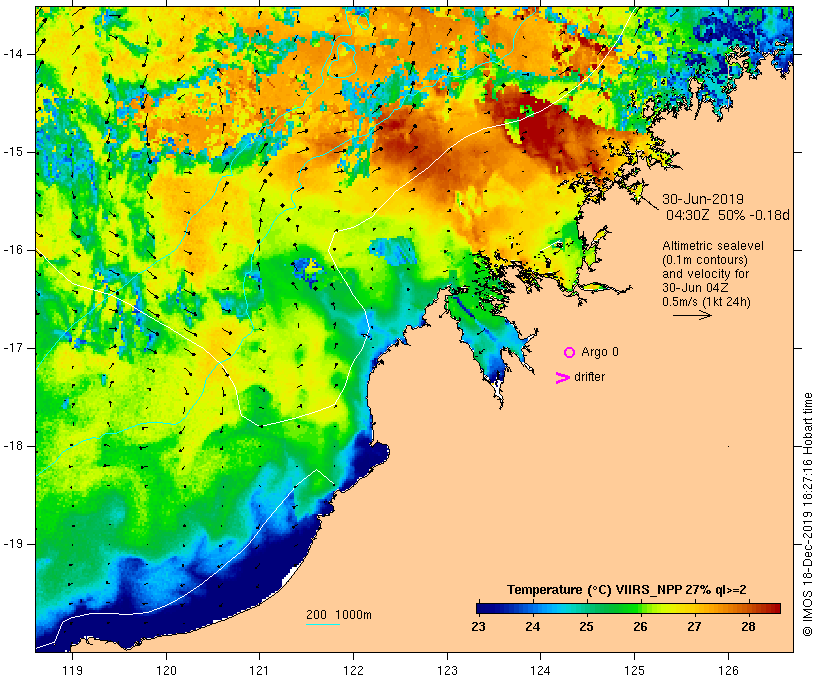The width and height of the screenshot is (820, 680).
Task: Click the 0.5m/s velocity scale arrow
Action: (692, 315)
